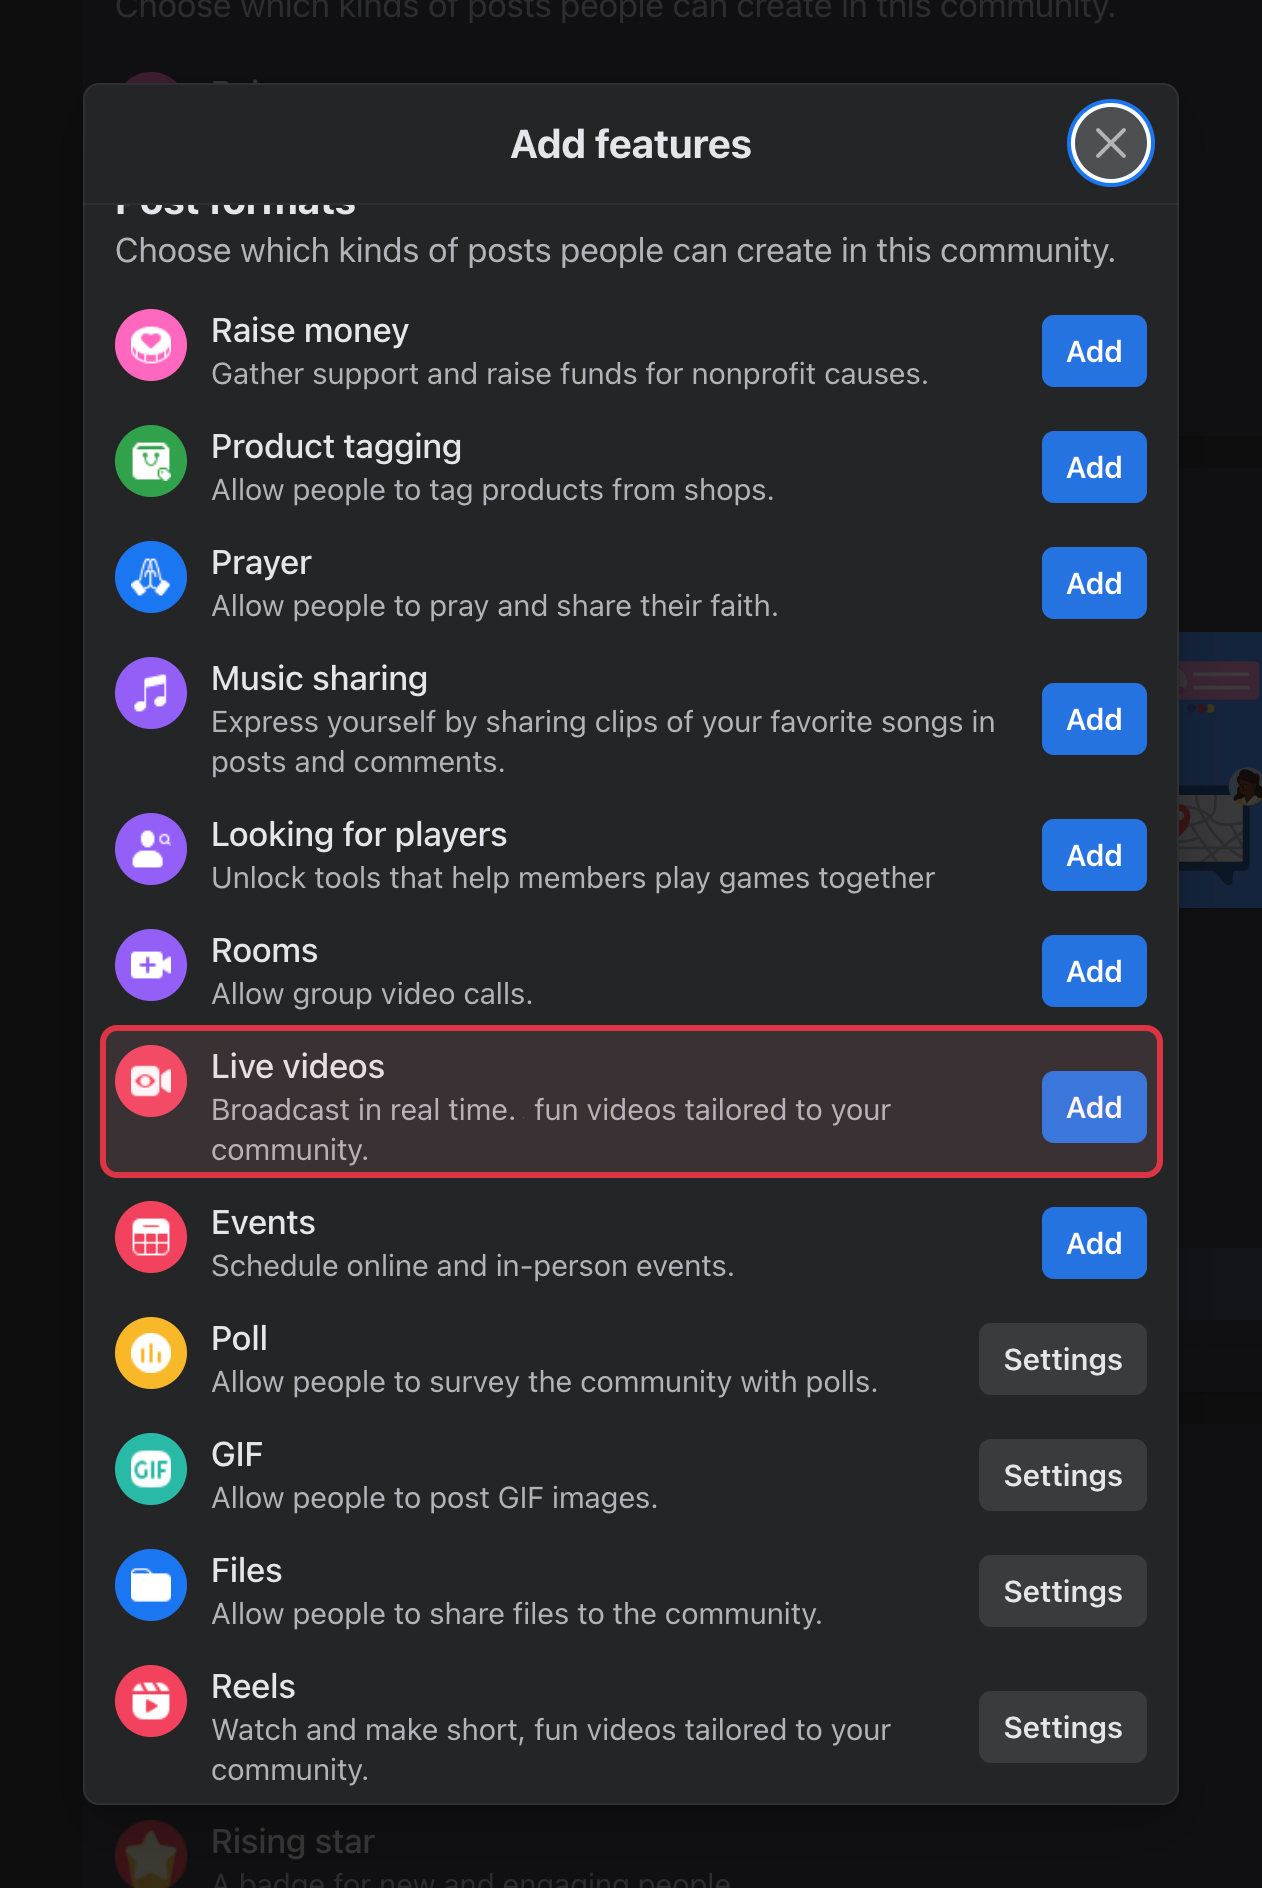Select the Looking for players icon

151,849
